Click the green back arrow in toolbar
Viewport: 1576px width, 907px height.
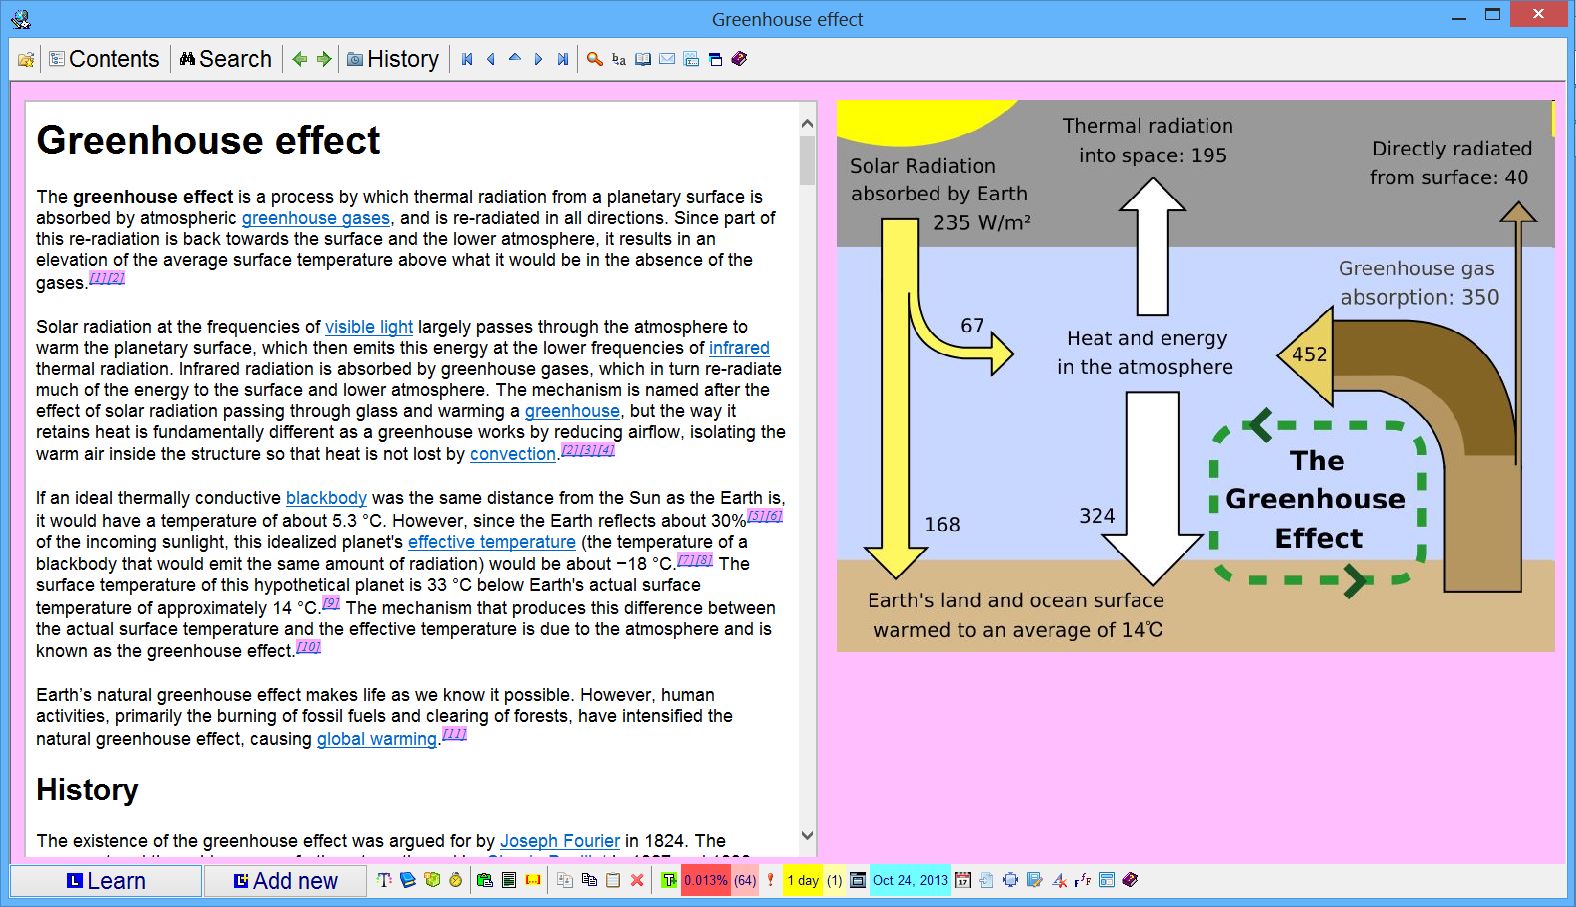click(299, 59)
